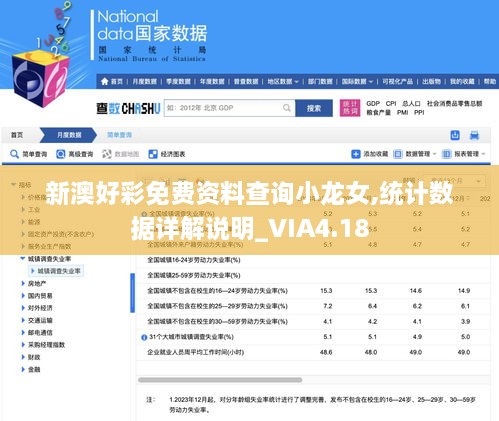
Task: Click info icon beside 31个大城市城镇调查失业率
Action: point(144,337)
